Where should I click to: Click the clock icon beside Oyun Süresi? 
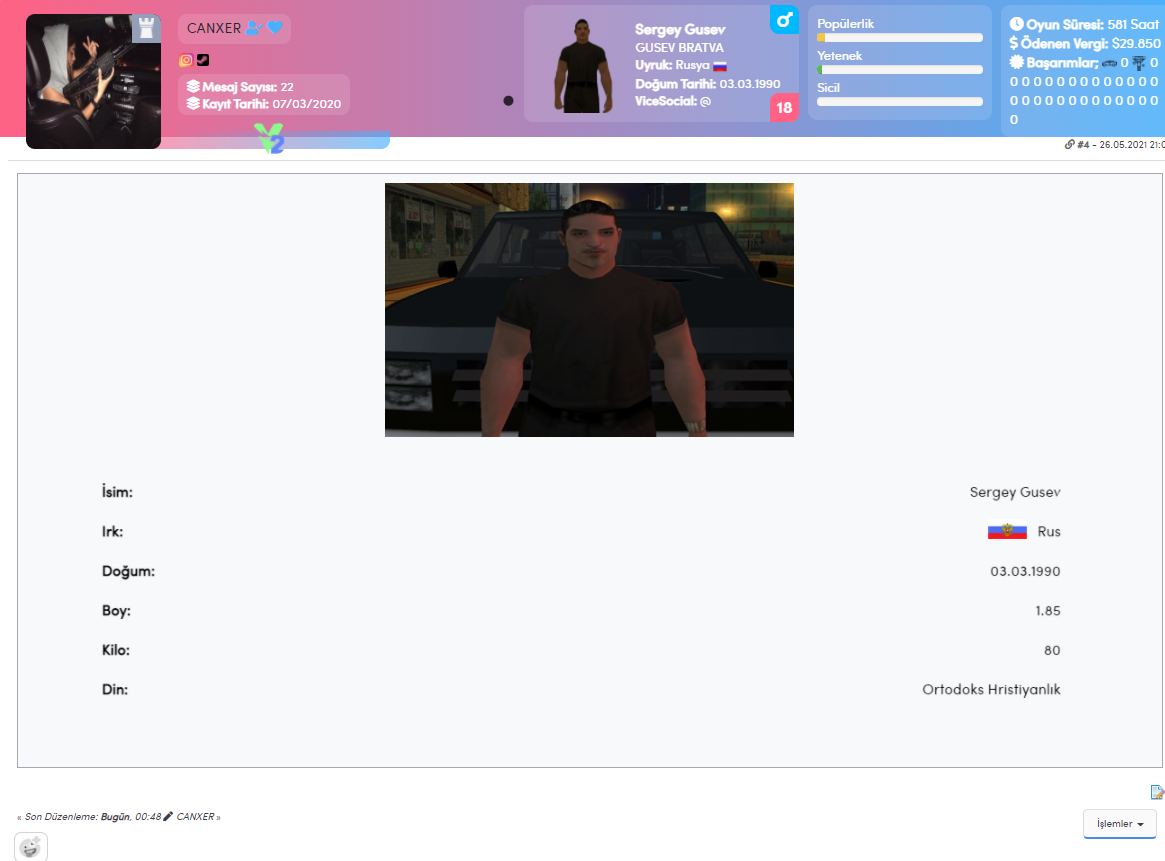(1016, 25)
